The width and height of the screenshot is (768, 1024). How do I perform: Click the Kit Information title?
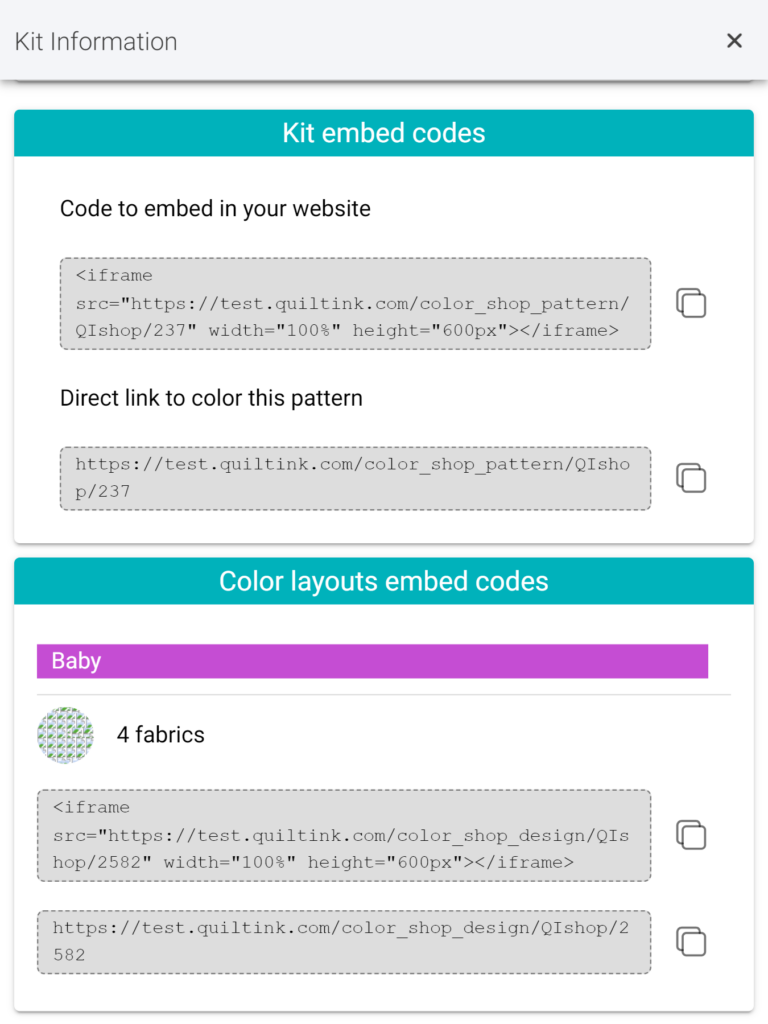(x=96, y=41)
